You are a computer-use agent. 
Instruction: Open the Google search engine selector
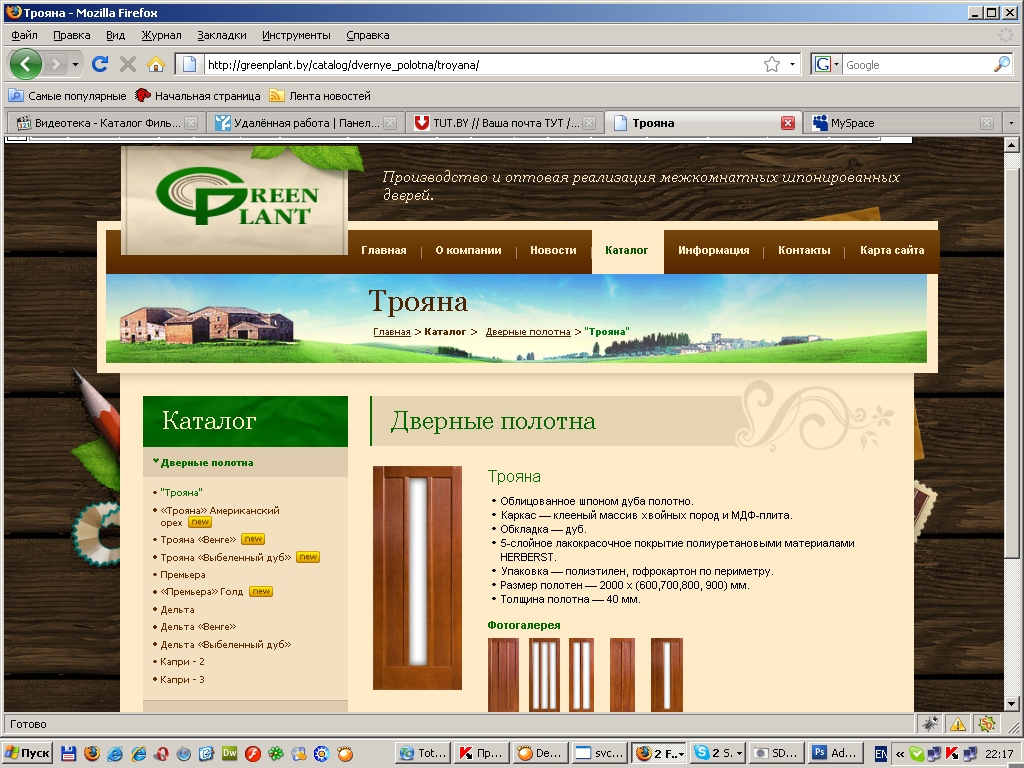tap(826, 64)
